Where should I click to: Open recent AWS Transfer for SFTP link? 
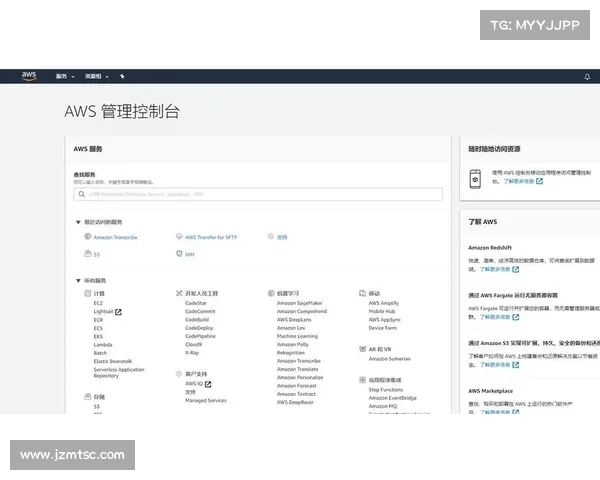211,237
